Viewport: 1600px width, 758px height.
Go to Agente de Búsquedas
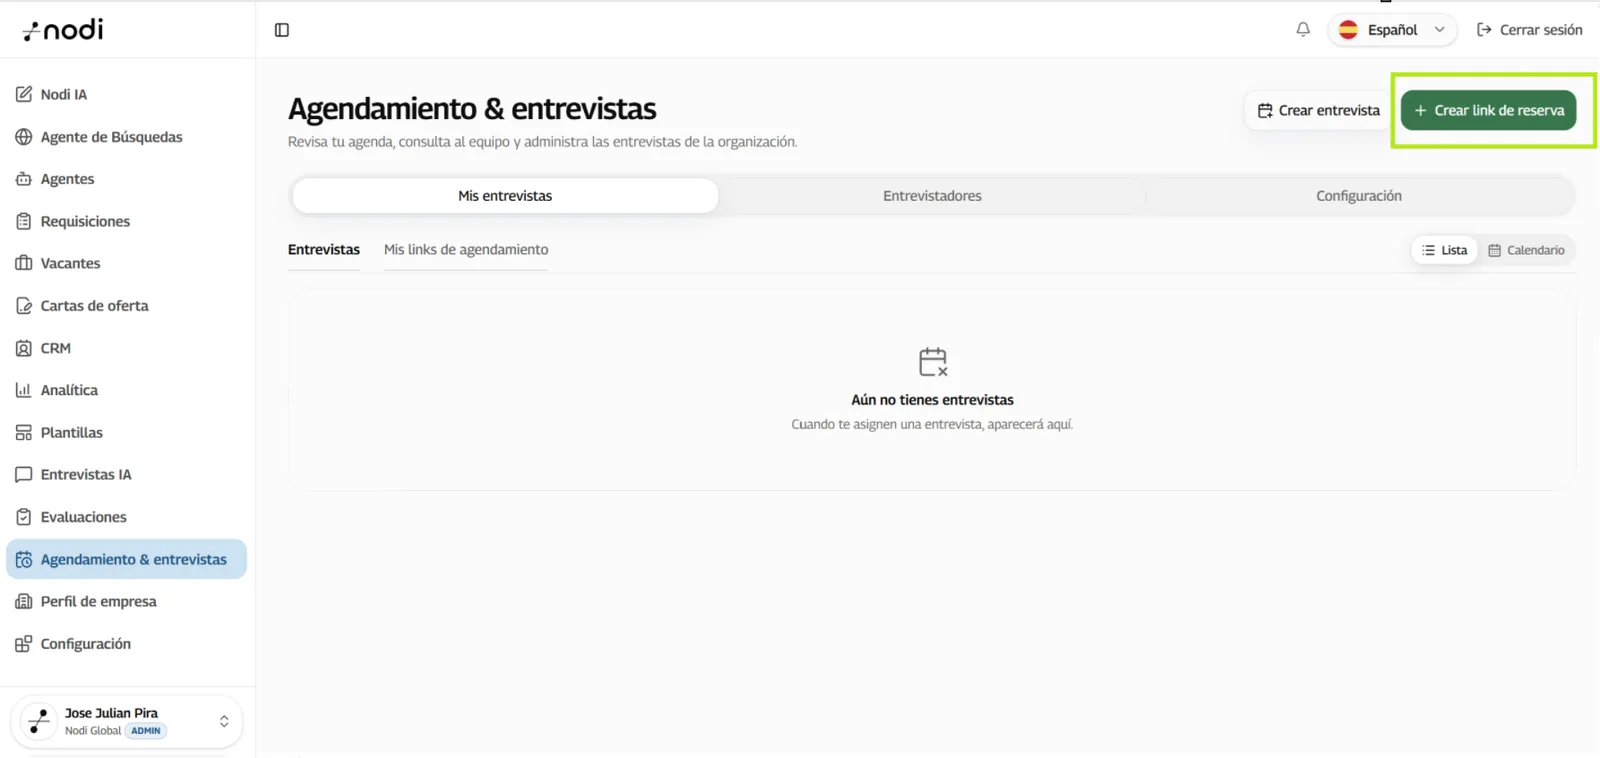pos(126,137)
